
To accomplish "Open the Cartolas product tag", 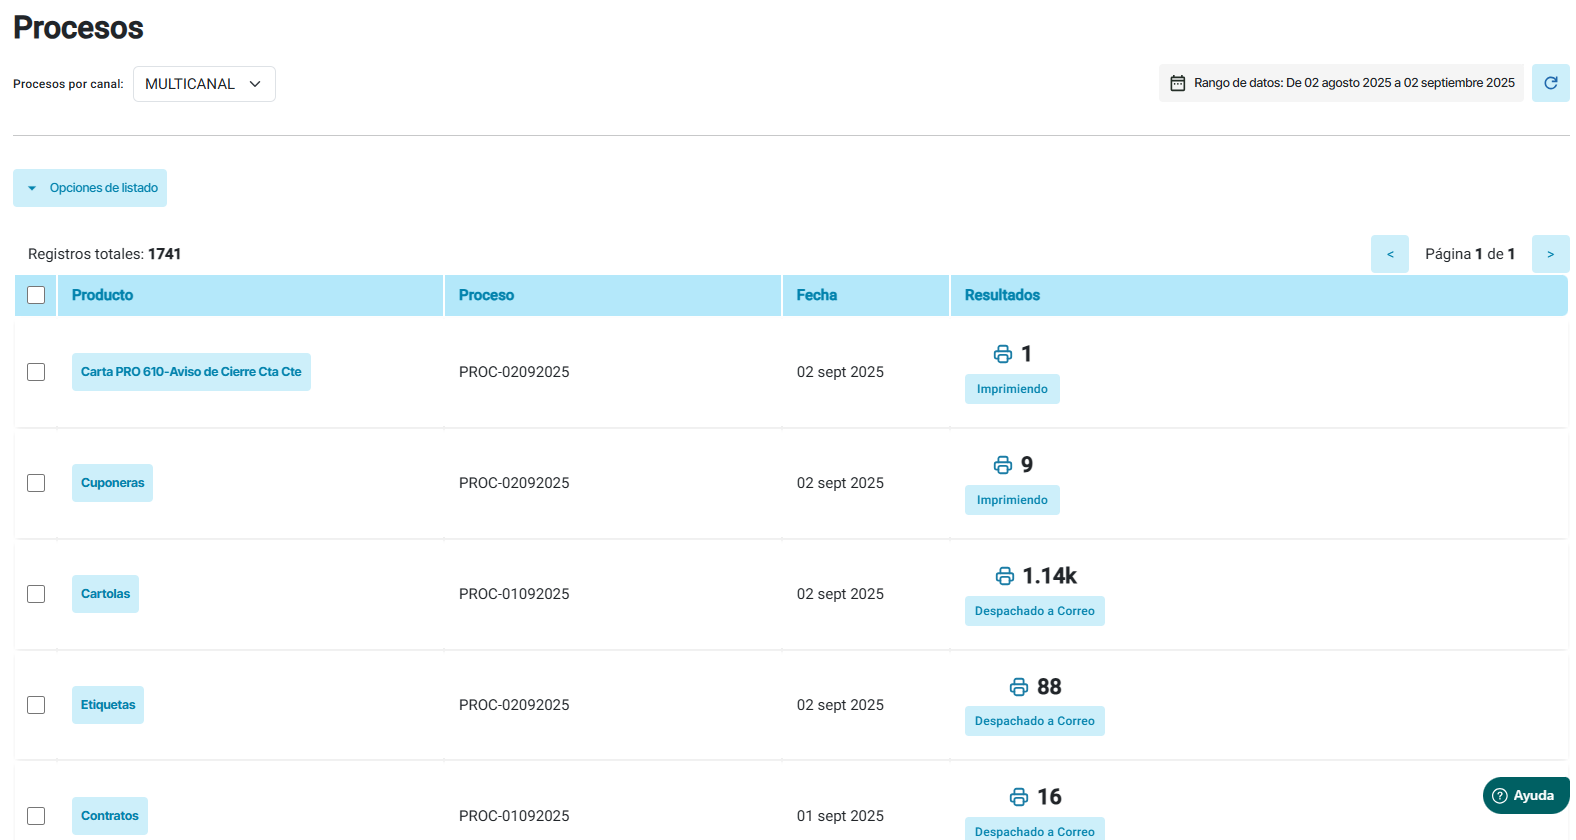I will point(105,594).
